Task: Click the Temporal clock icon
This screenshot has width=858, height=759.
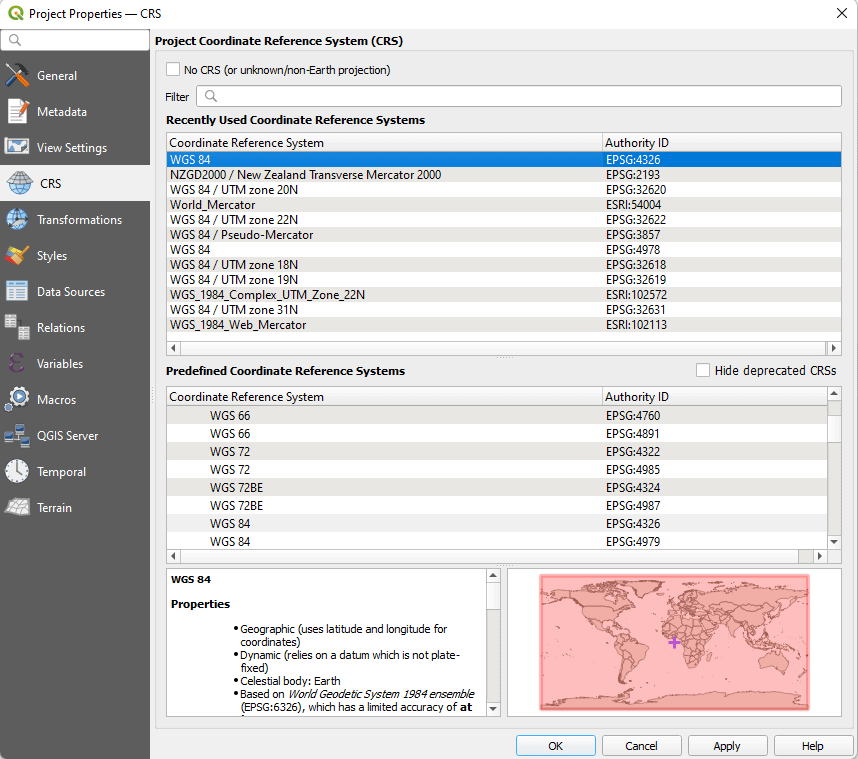Action: [17, 472]
